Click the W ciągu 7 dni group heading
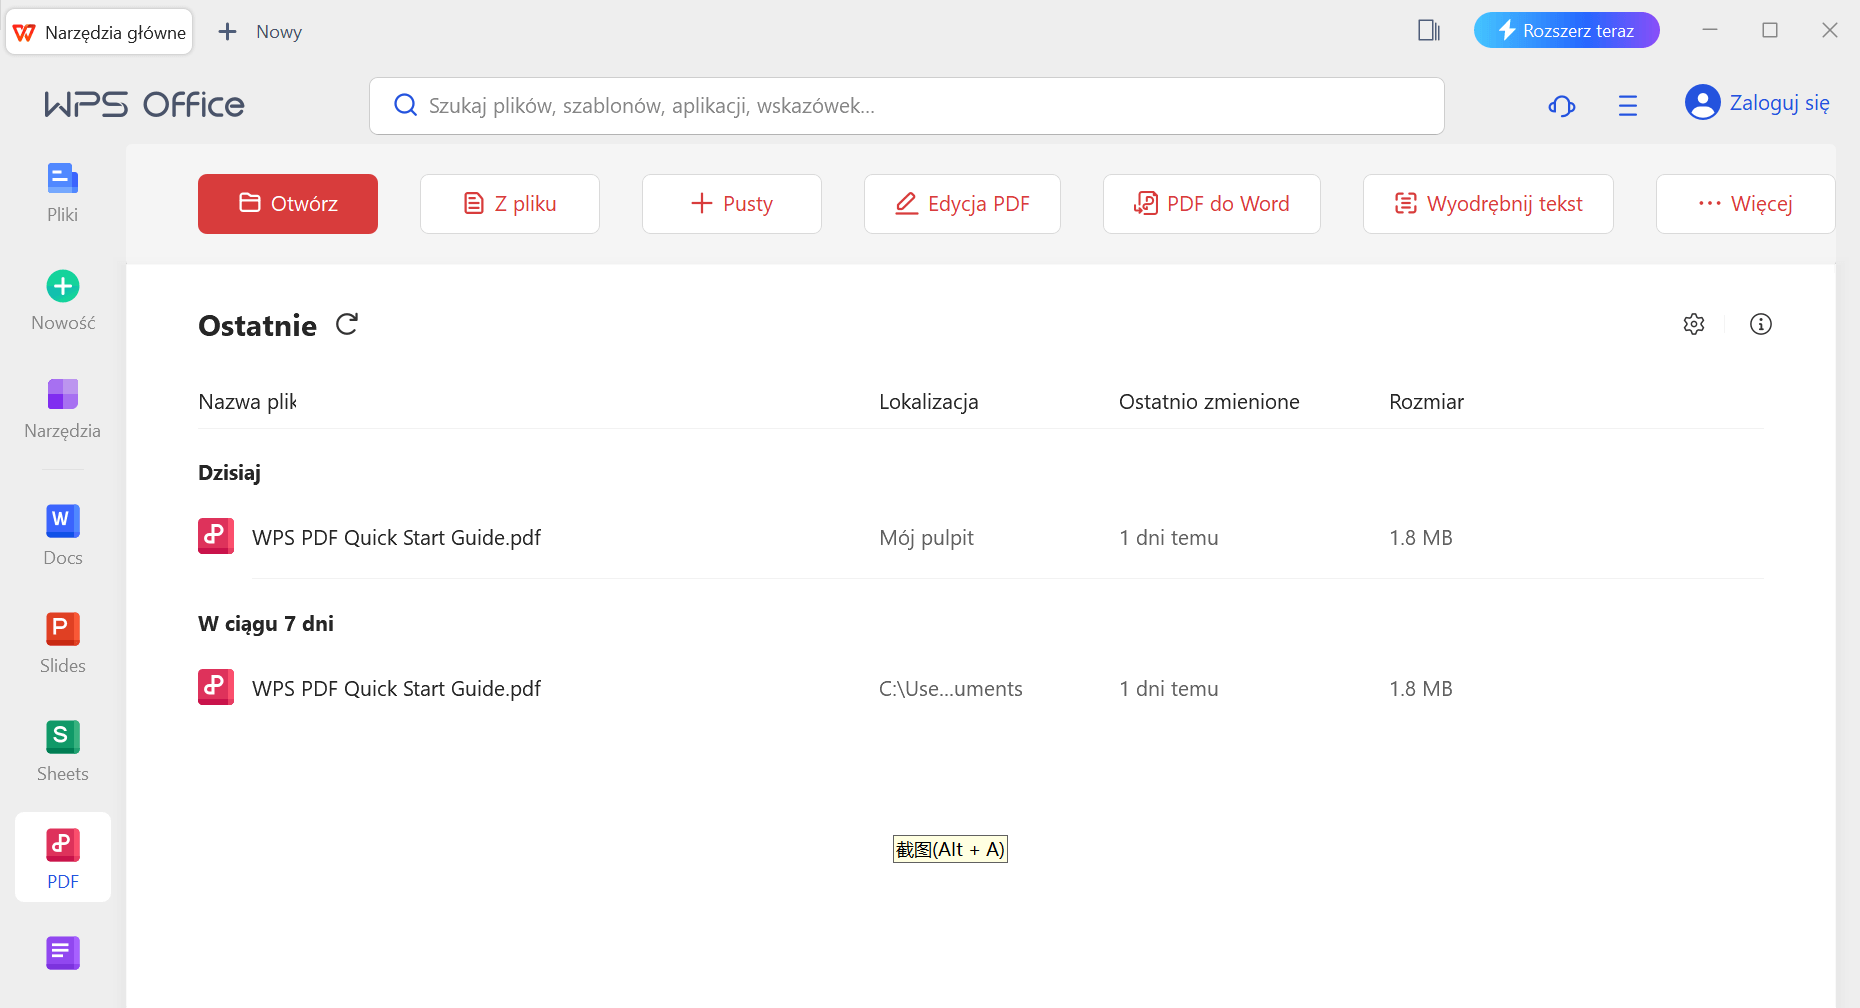 [266, 624]
